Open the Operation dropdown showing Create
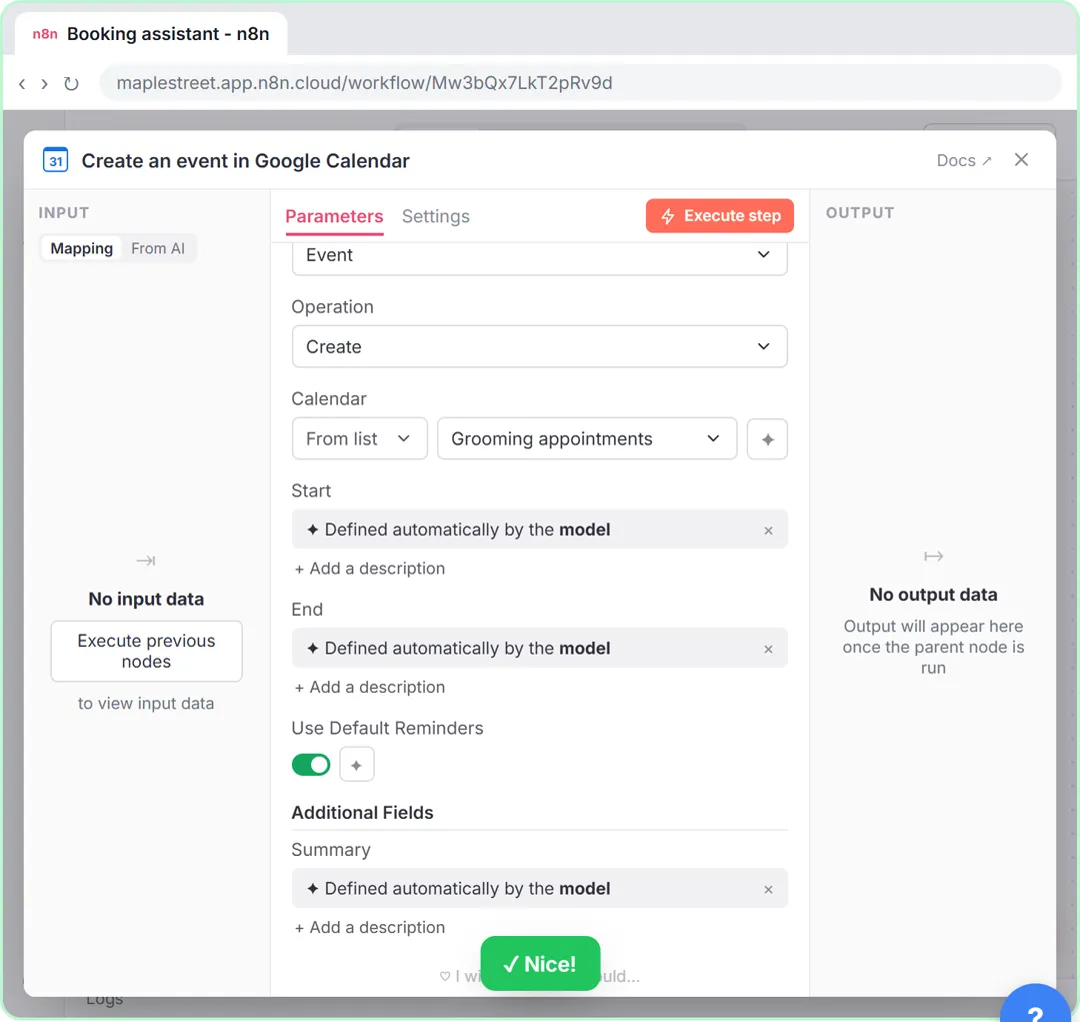This screenshot has height=1022, width=1080. [539, 346]
